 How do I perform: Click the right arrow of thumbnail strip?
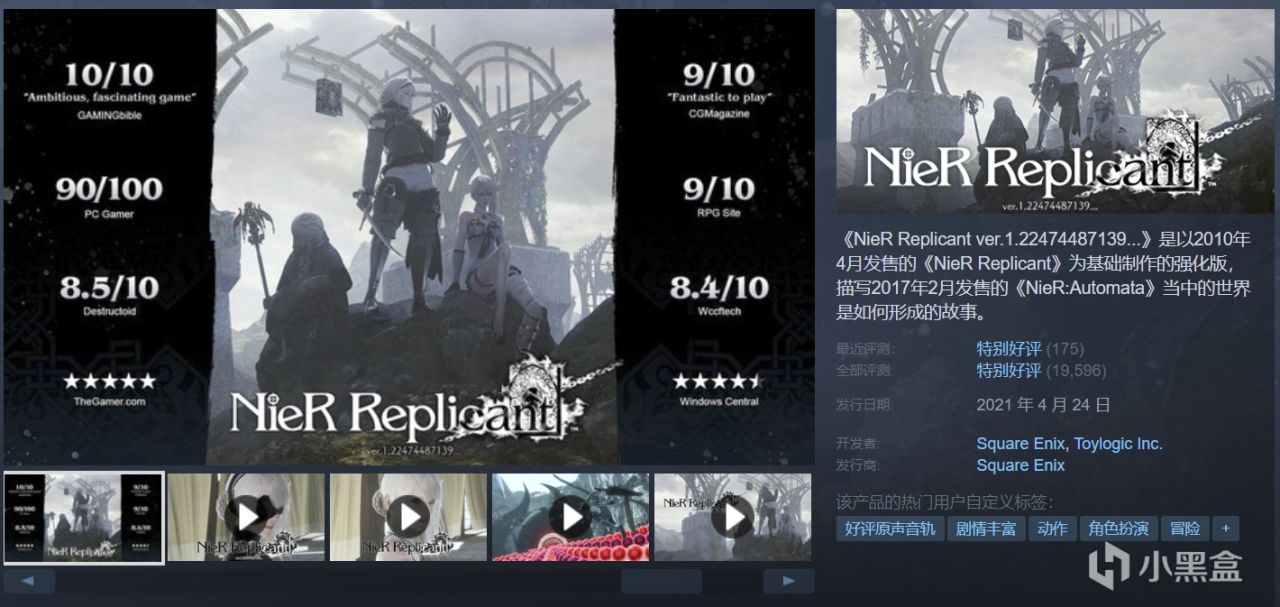point(788,581)
